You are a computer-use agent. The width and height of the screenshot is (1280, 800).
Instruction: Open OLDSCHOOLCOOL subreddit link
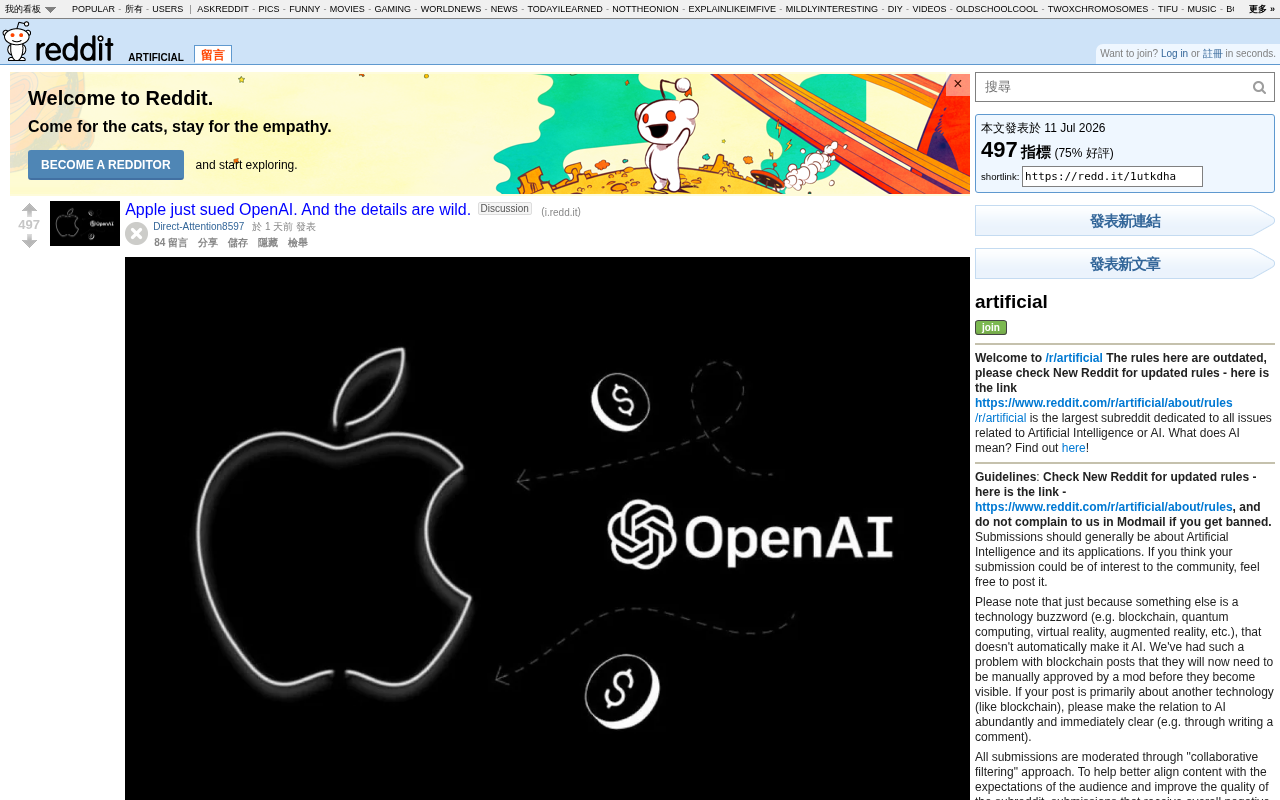pyautogui.click(x=997, y=9)
